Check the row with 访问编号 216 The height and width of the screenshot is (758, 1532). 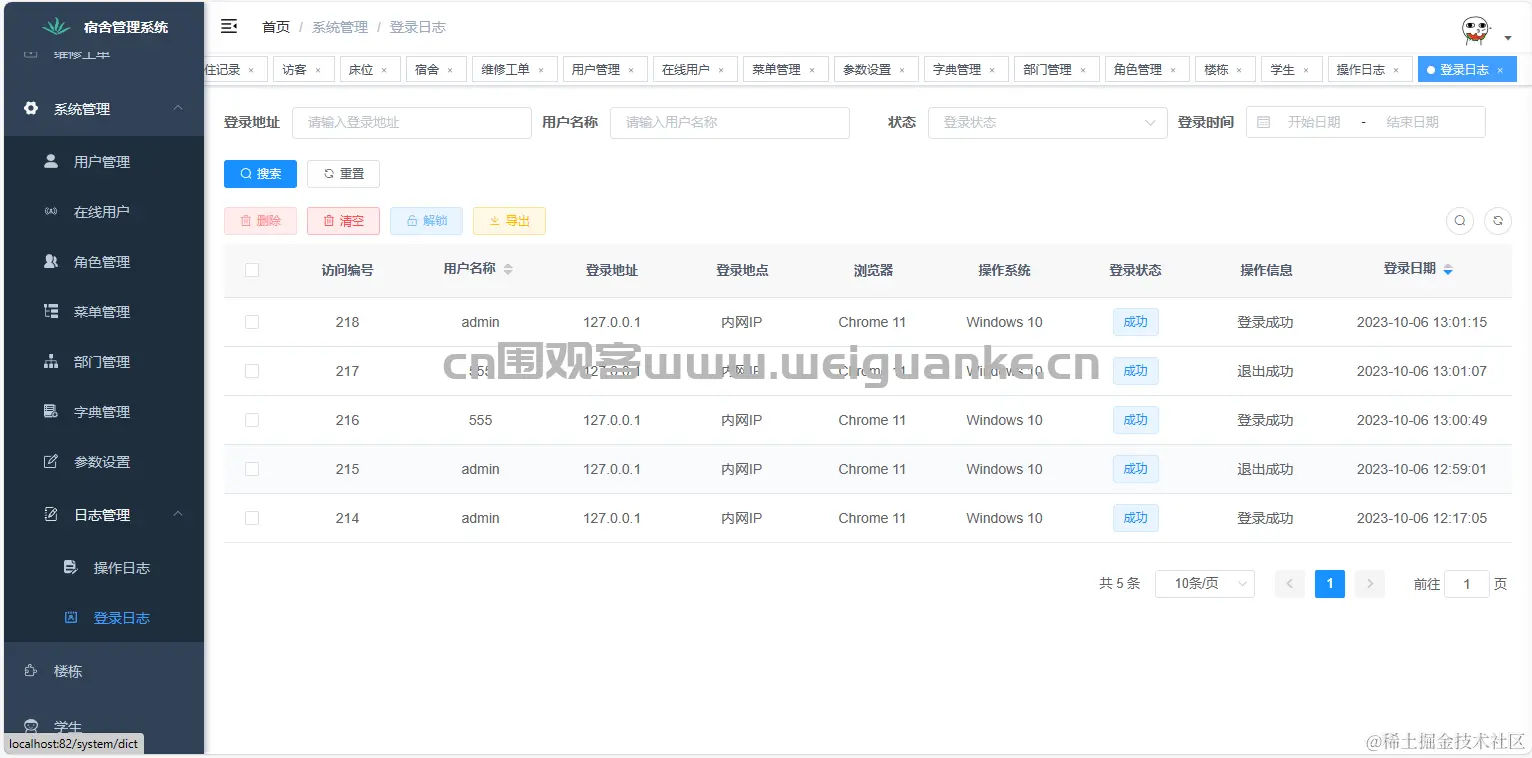pos(252,420)
